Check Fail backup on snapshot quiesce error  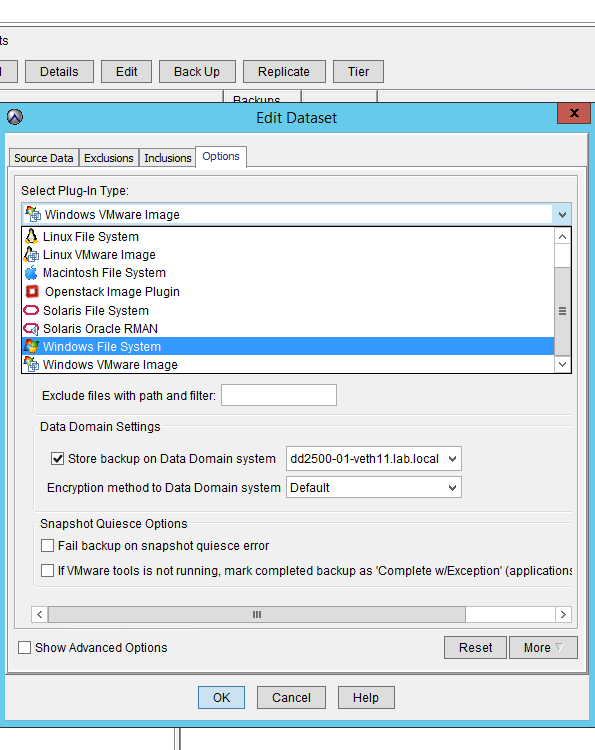(x=47, y=546)
